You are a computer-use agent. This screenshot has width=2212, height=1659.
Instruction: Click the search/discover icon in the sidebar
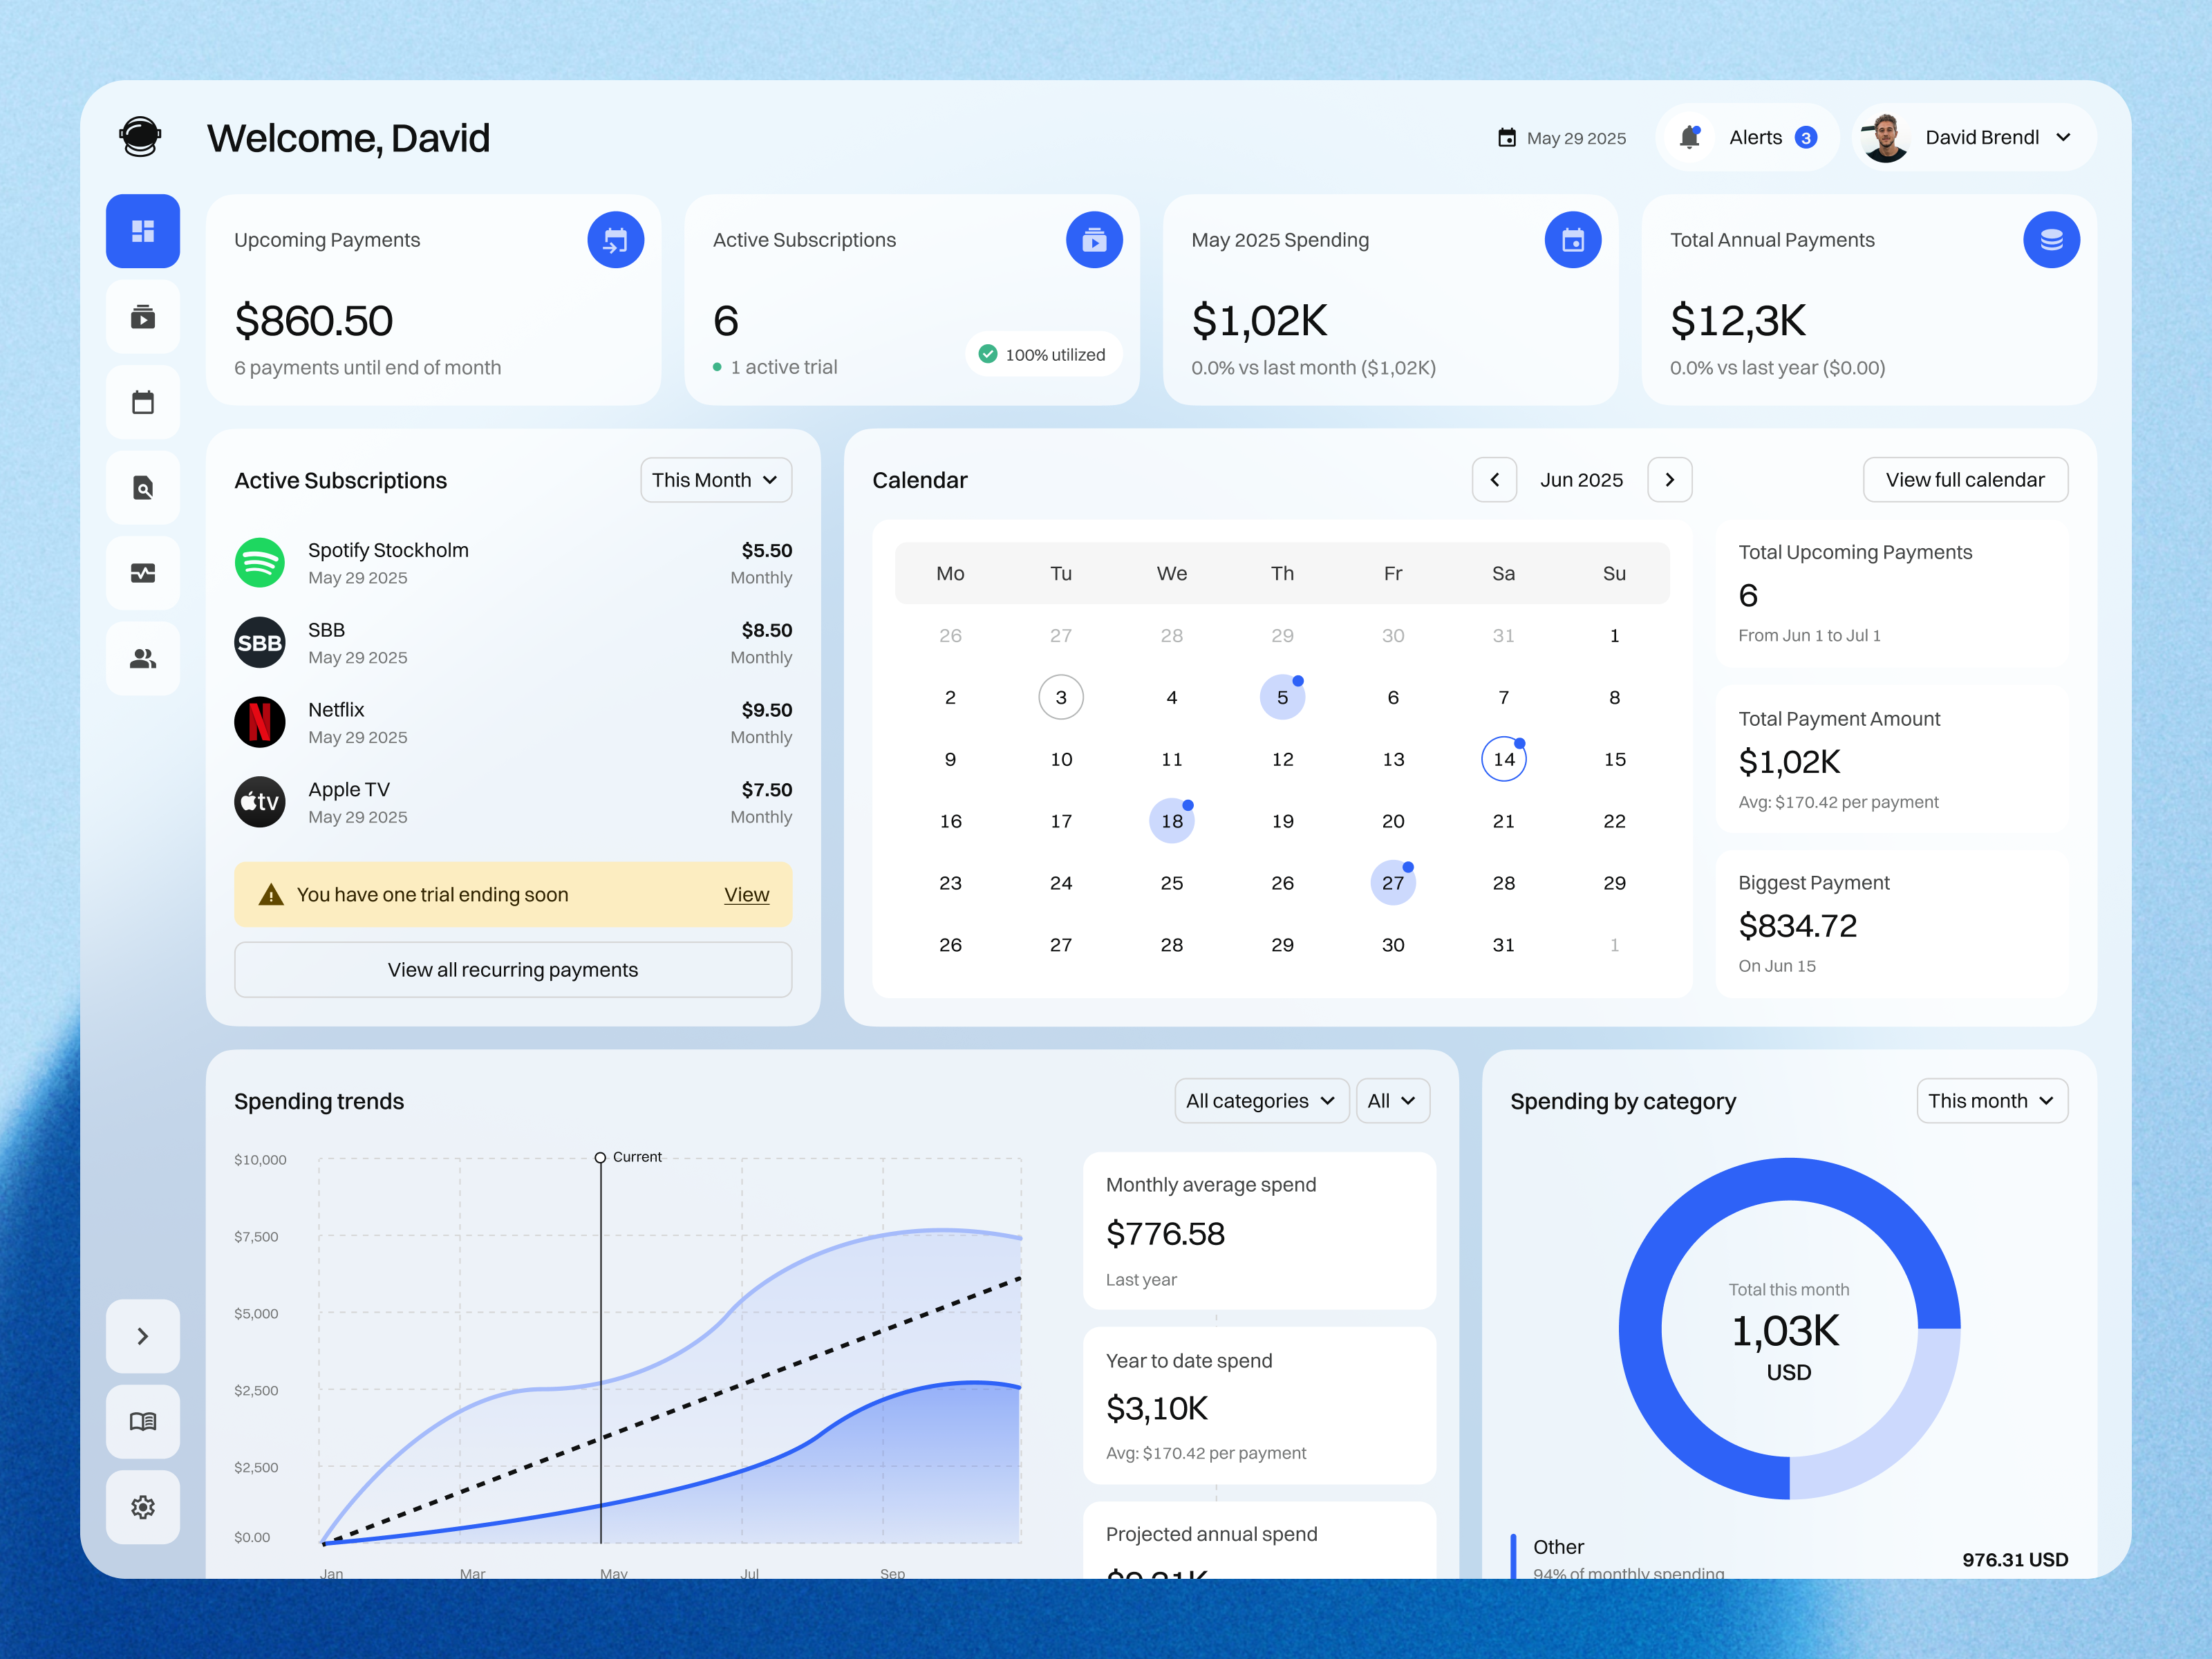click(143, 488)
